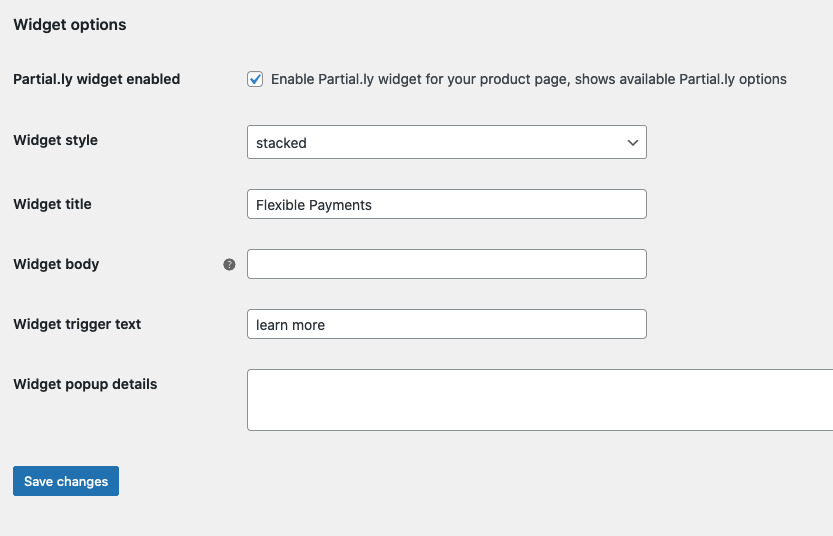Click the Widget popup details label
The width and height of the screenshot is (833, 536).
(x=85, y=384)
